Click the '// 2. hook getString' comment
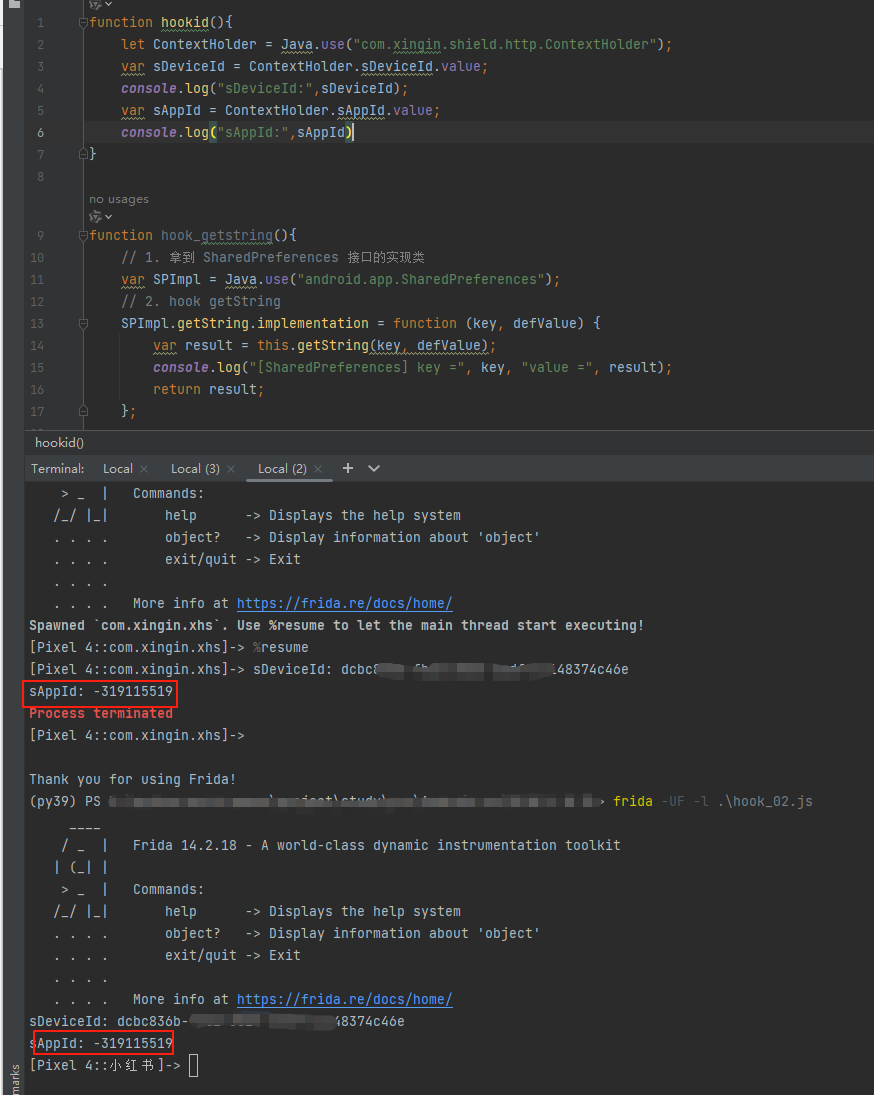Screen dimensions: 874x1095 (201, 302)
